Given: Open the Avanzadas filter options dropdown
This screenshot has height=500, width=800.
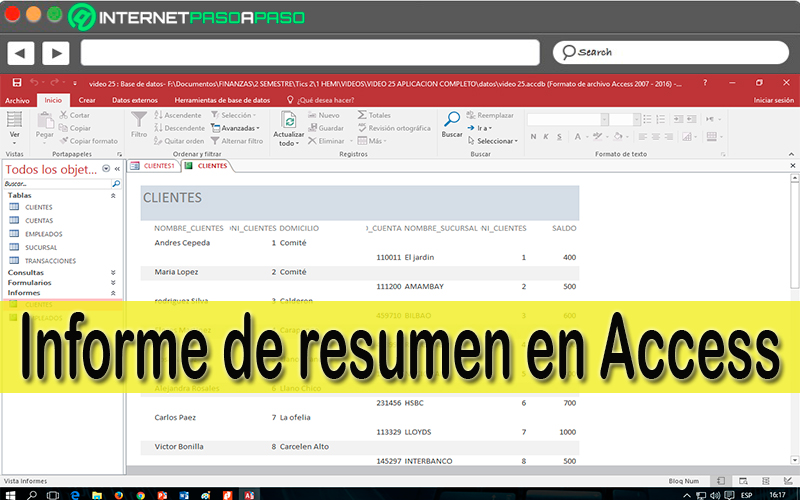Looking at the screenshot, I should (236, 128).
